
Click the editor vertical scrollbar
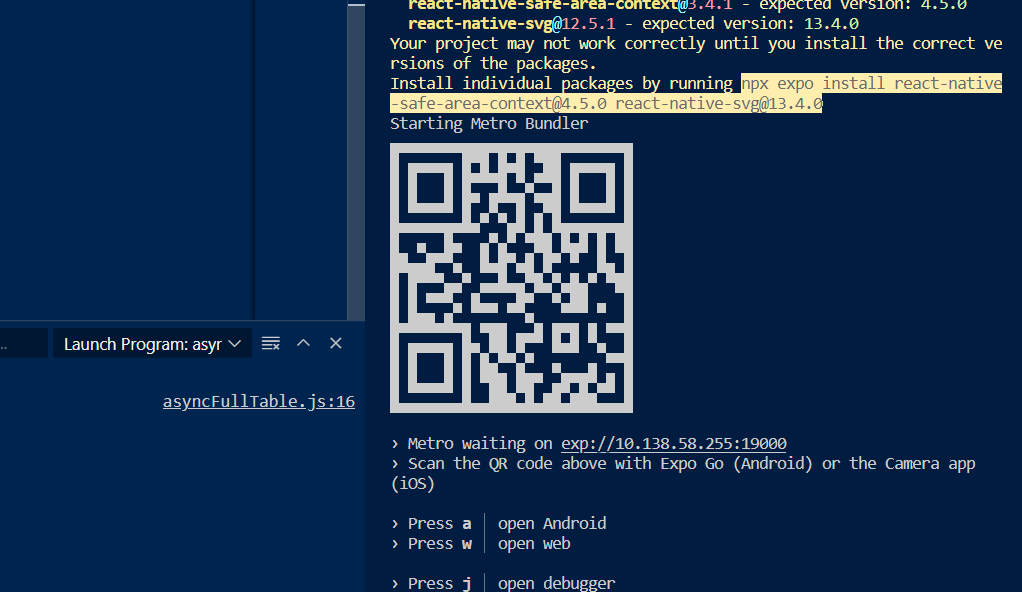pos(356,160)
